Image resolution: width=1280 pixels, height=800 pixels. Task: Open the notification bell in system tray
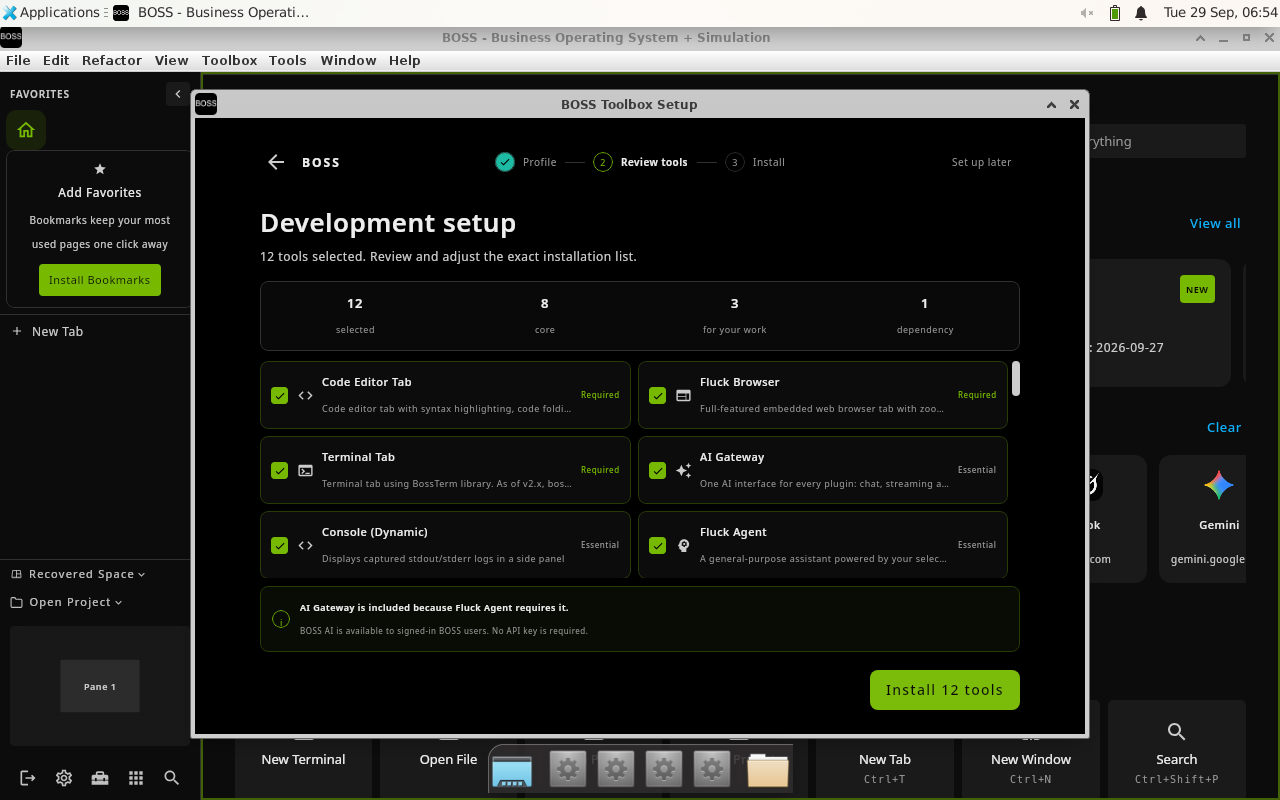[1141, 13]
